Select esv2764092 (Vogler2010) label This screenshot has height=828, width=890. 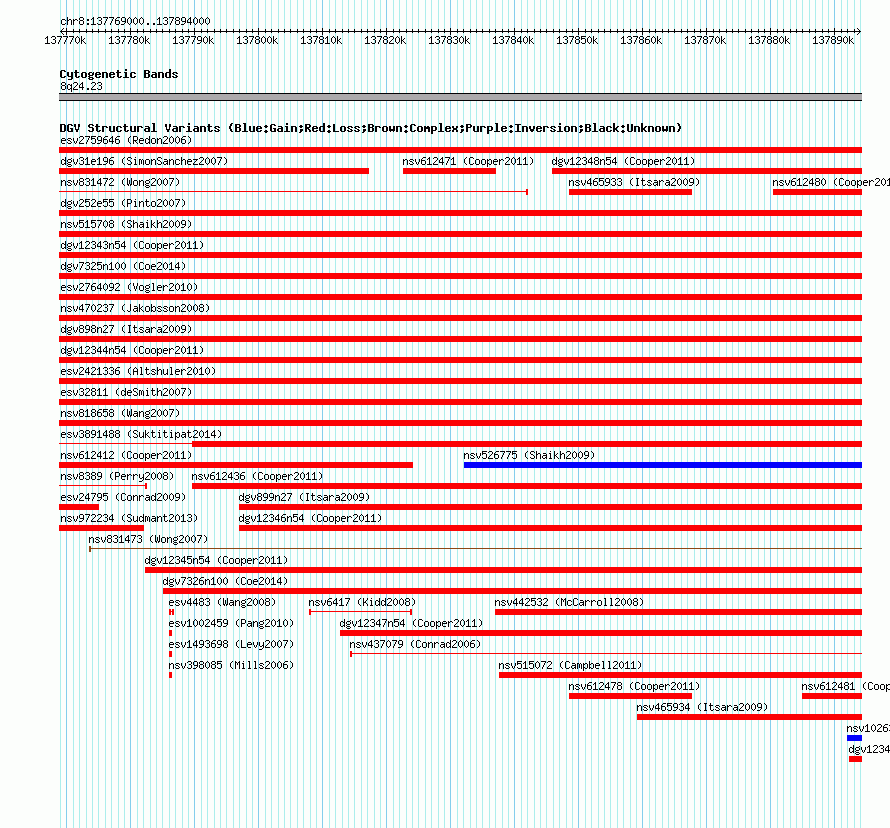click(129, 287)
